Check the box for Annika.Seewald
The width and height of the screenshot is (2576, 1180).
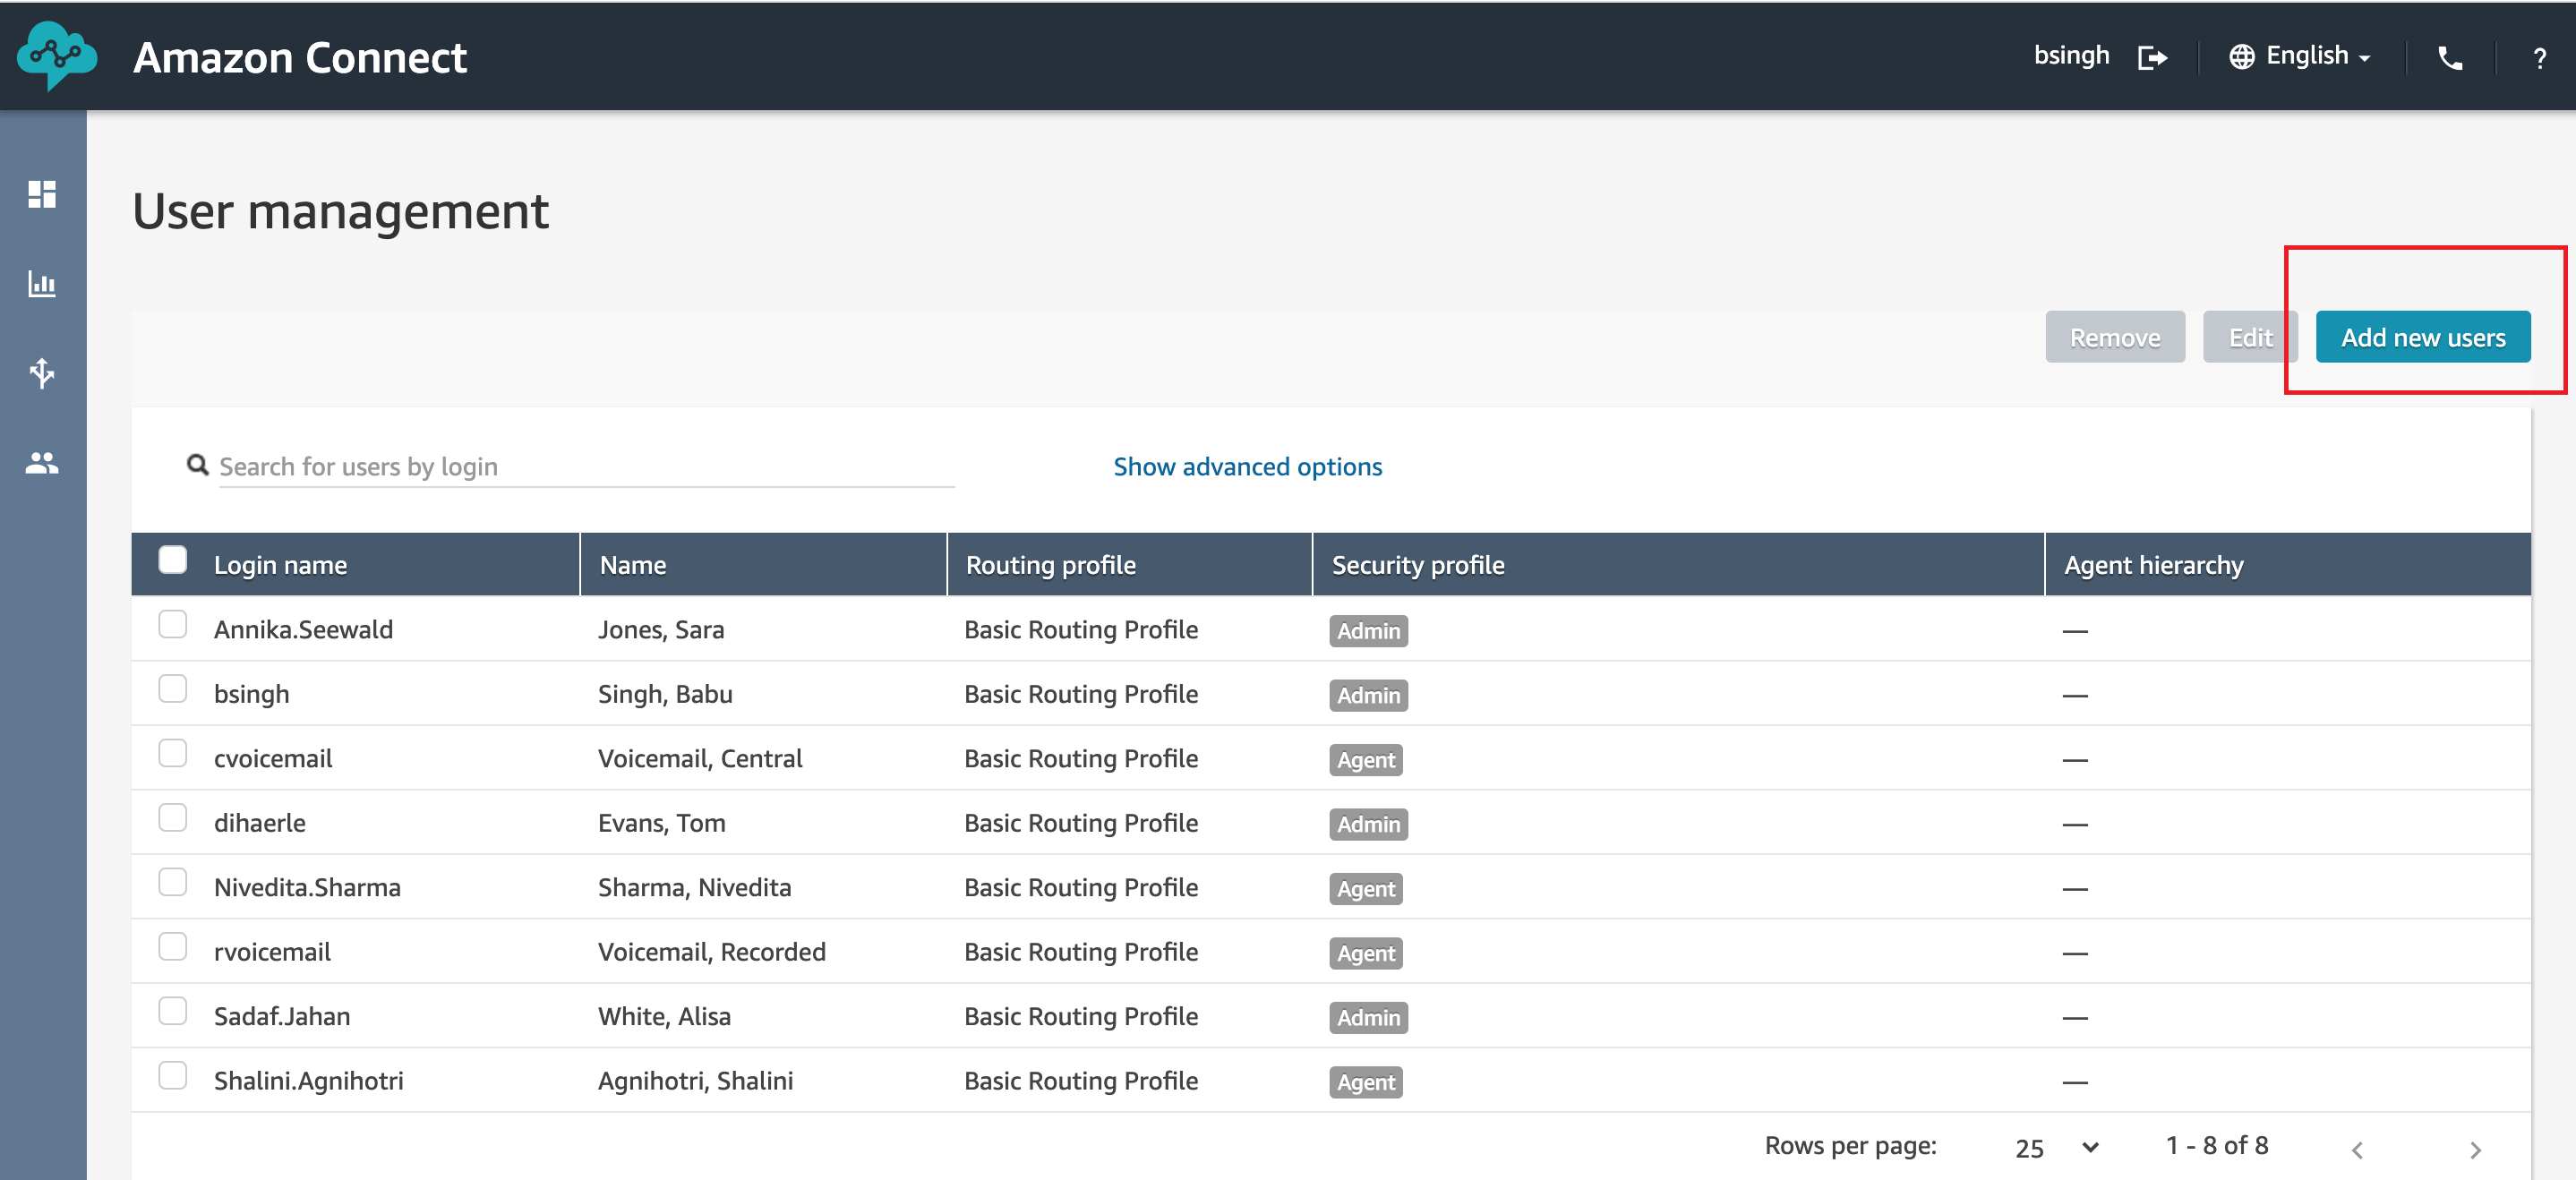[173, 625]
